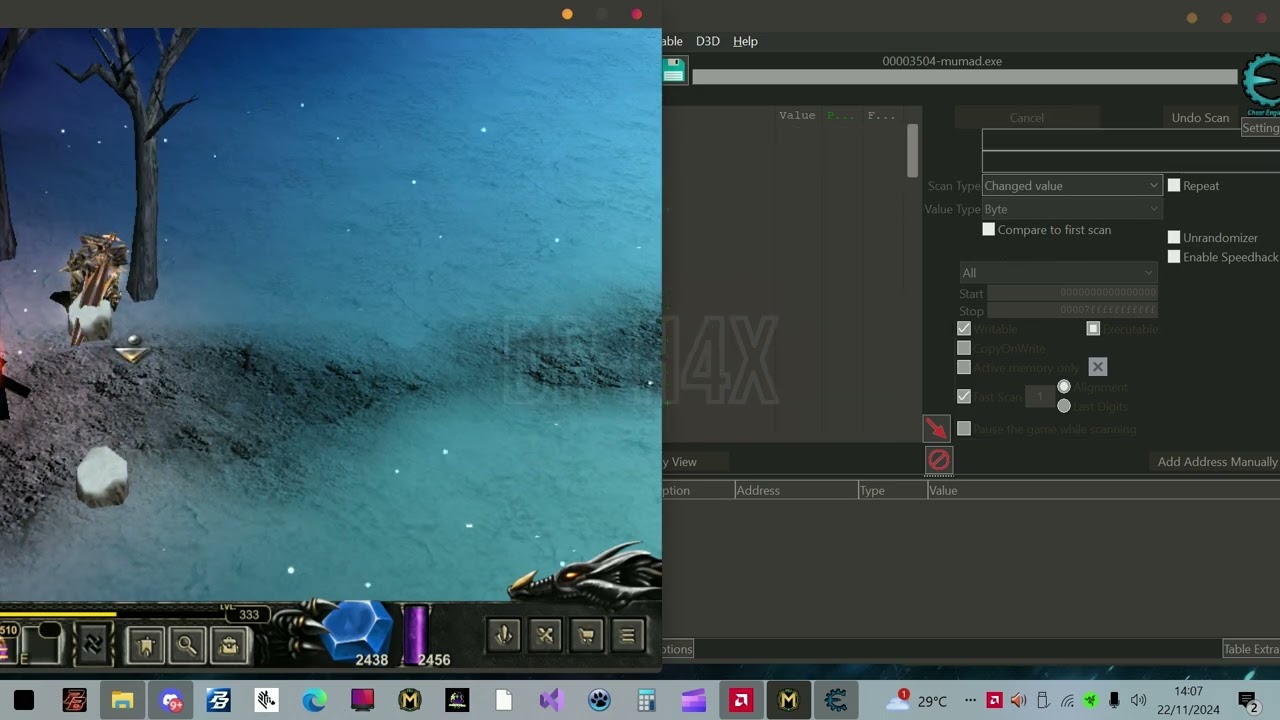The width and height of the screenshot is (1280, 720).
Task: Toggle the Executable checkbox
Action: 1093,328
